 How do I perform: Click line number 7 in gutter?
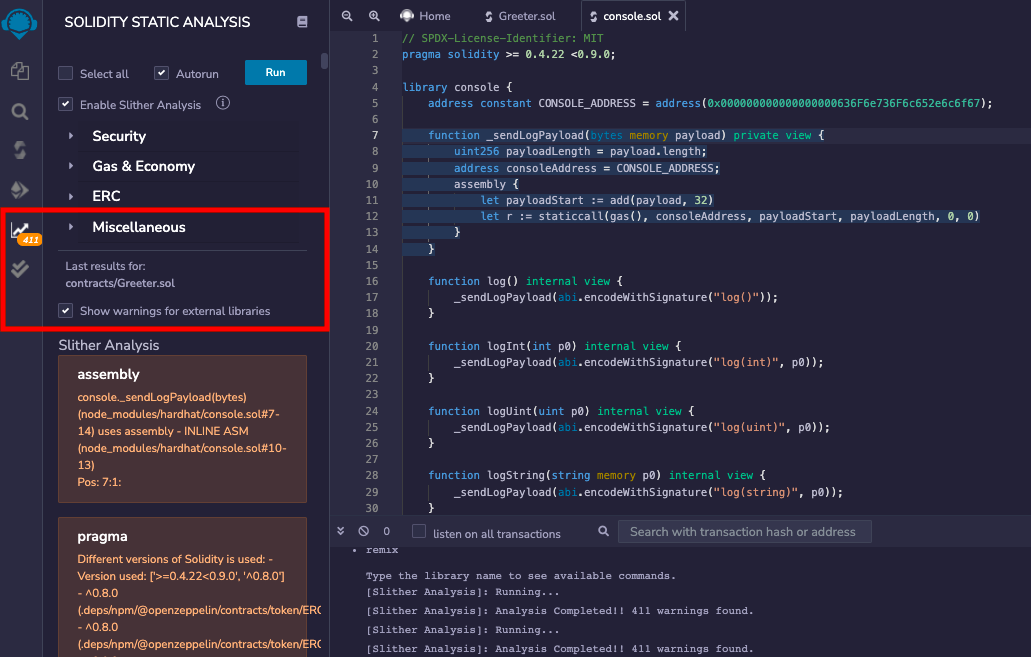click(375, 135)
